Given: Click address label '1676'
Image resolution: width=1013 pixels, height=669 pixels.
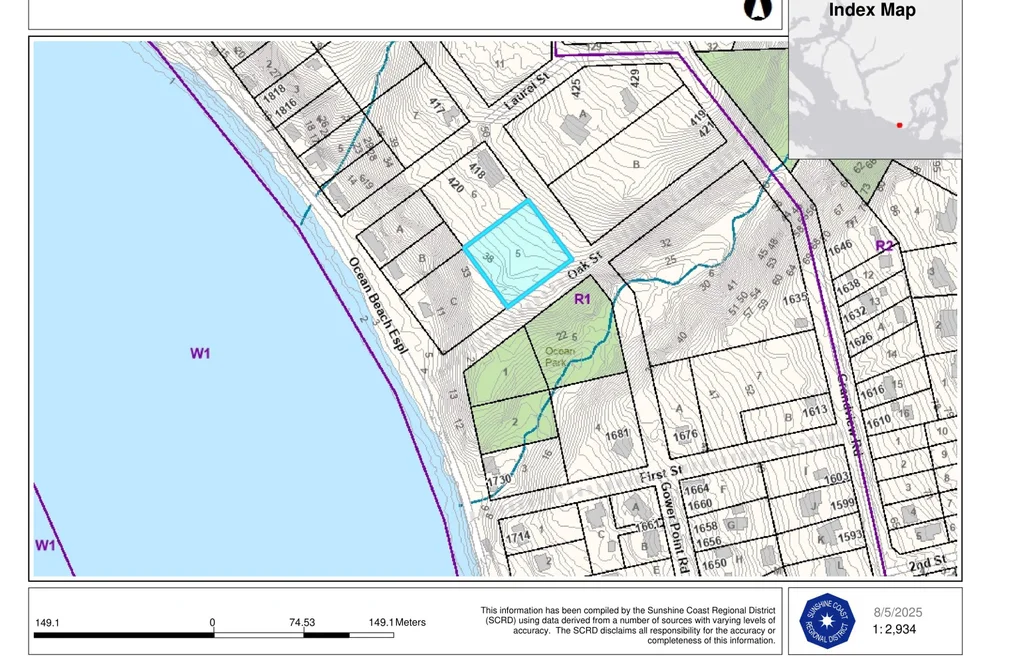Looking at the screenshot, I should [x=685, y=435].
